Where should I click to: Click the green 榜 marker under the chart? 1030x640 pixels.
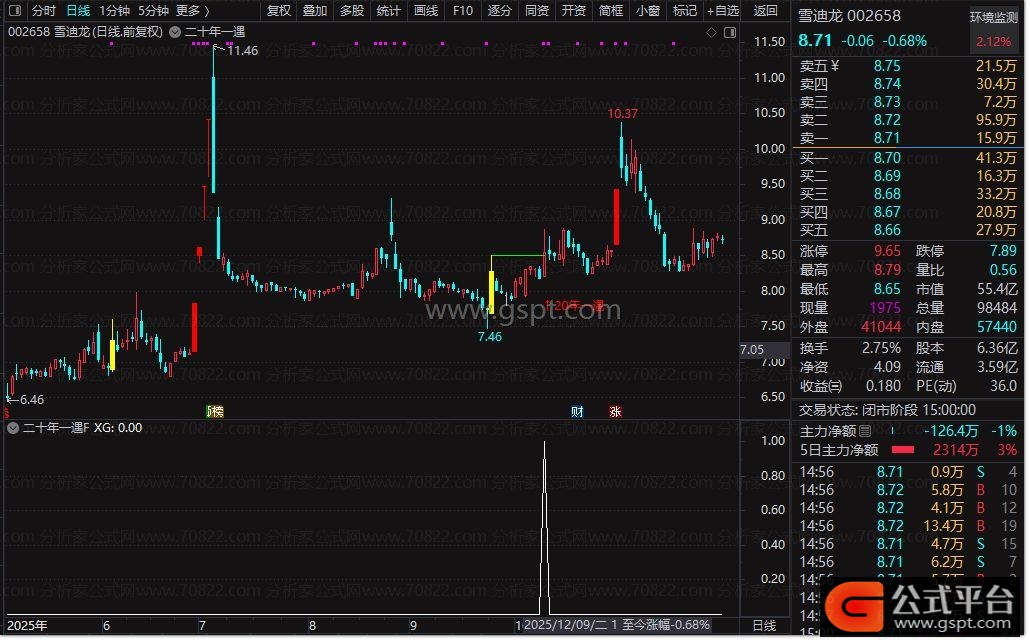pos(214,411)
